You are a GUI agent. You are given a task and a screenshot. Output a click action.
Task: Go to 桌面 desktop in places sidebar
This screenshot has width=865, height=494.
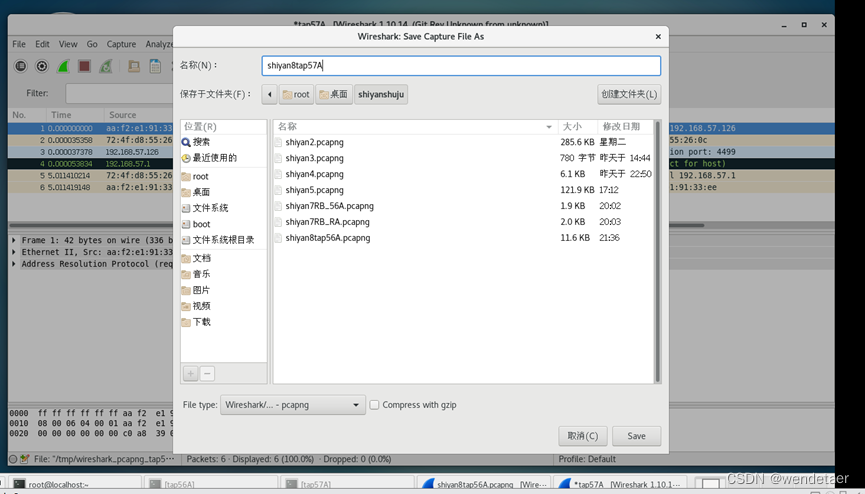click(x=195, y=192)
